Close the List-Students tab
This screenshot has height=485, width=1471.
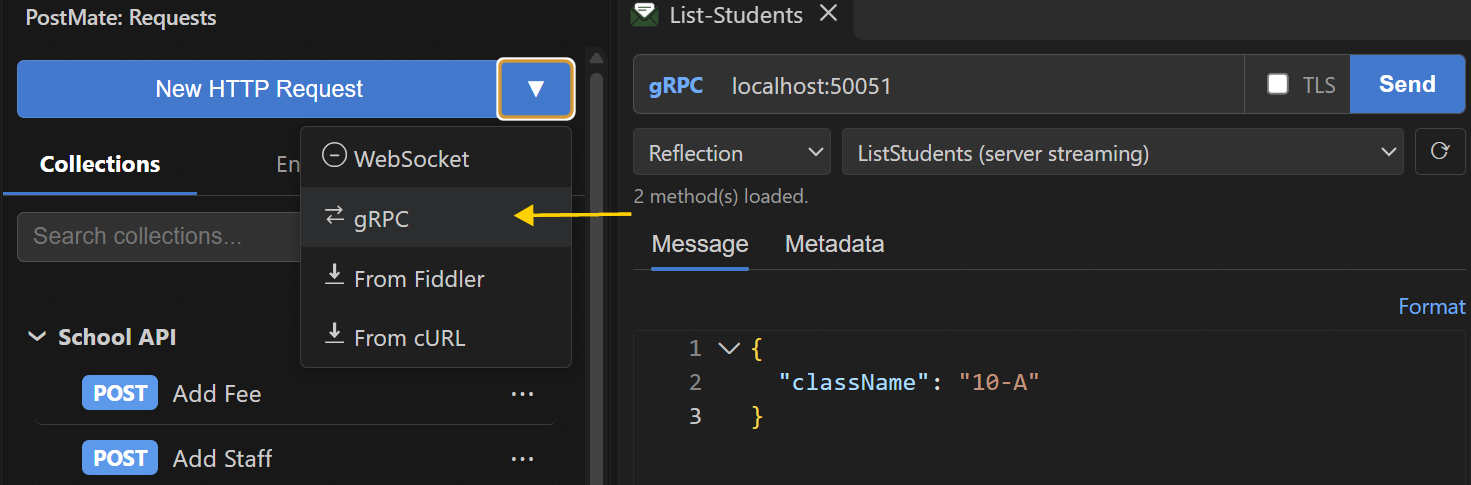(x=827, y=14)
